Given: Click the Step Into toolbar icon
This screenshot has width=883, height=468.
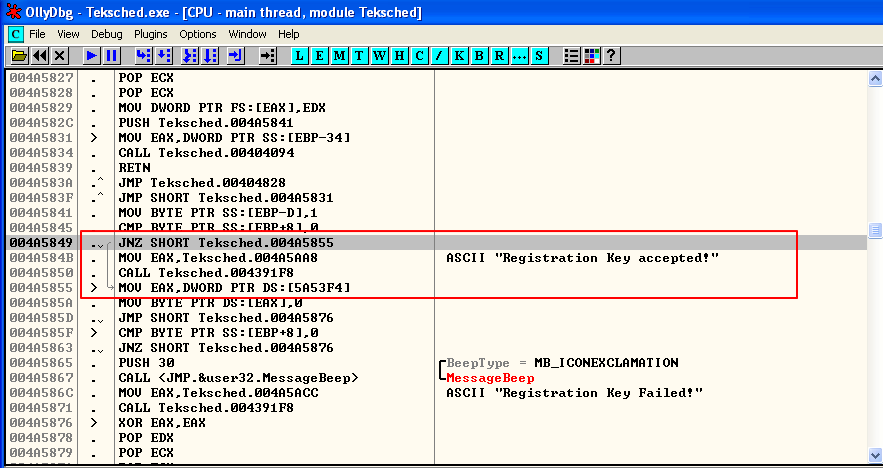Looking at the screenshot, I should 144,55.
